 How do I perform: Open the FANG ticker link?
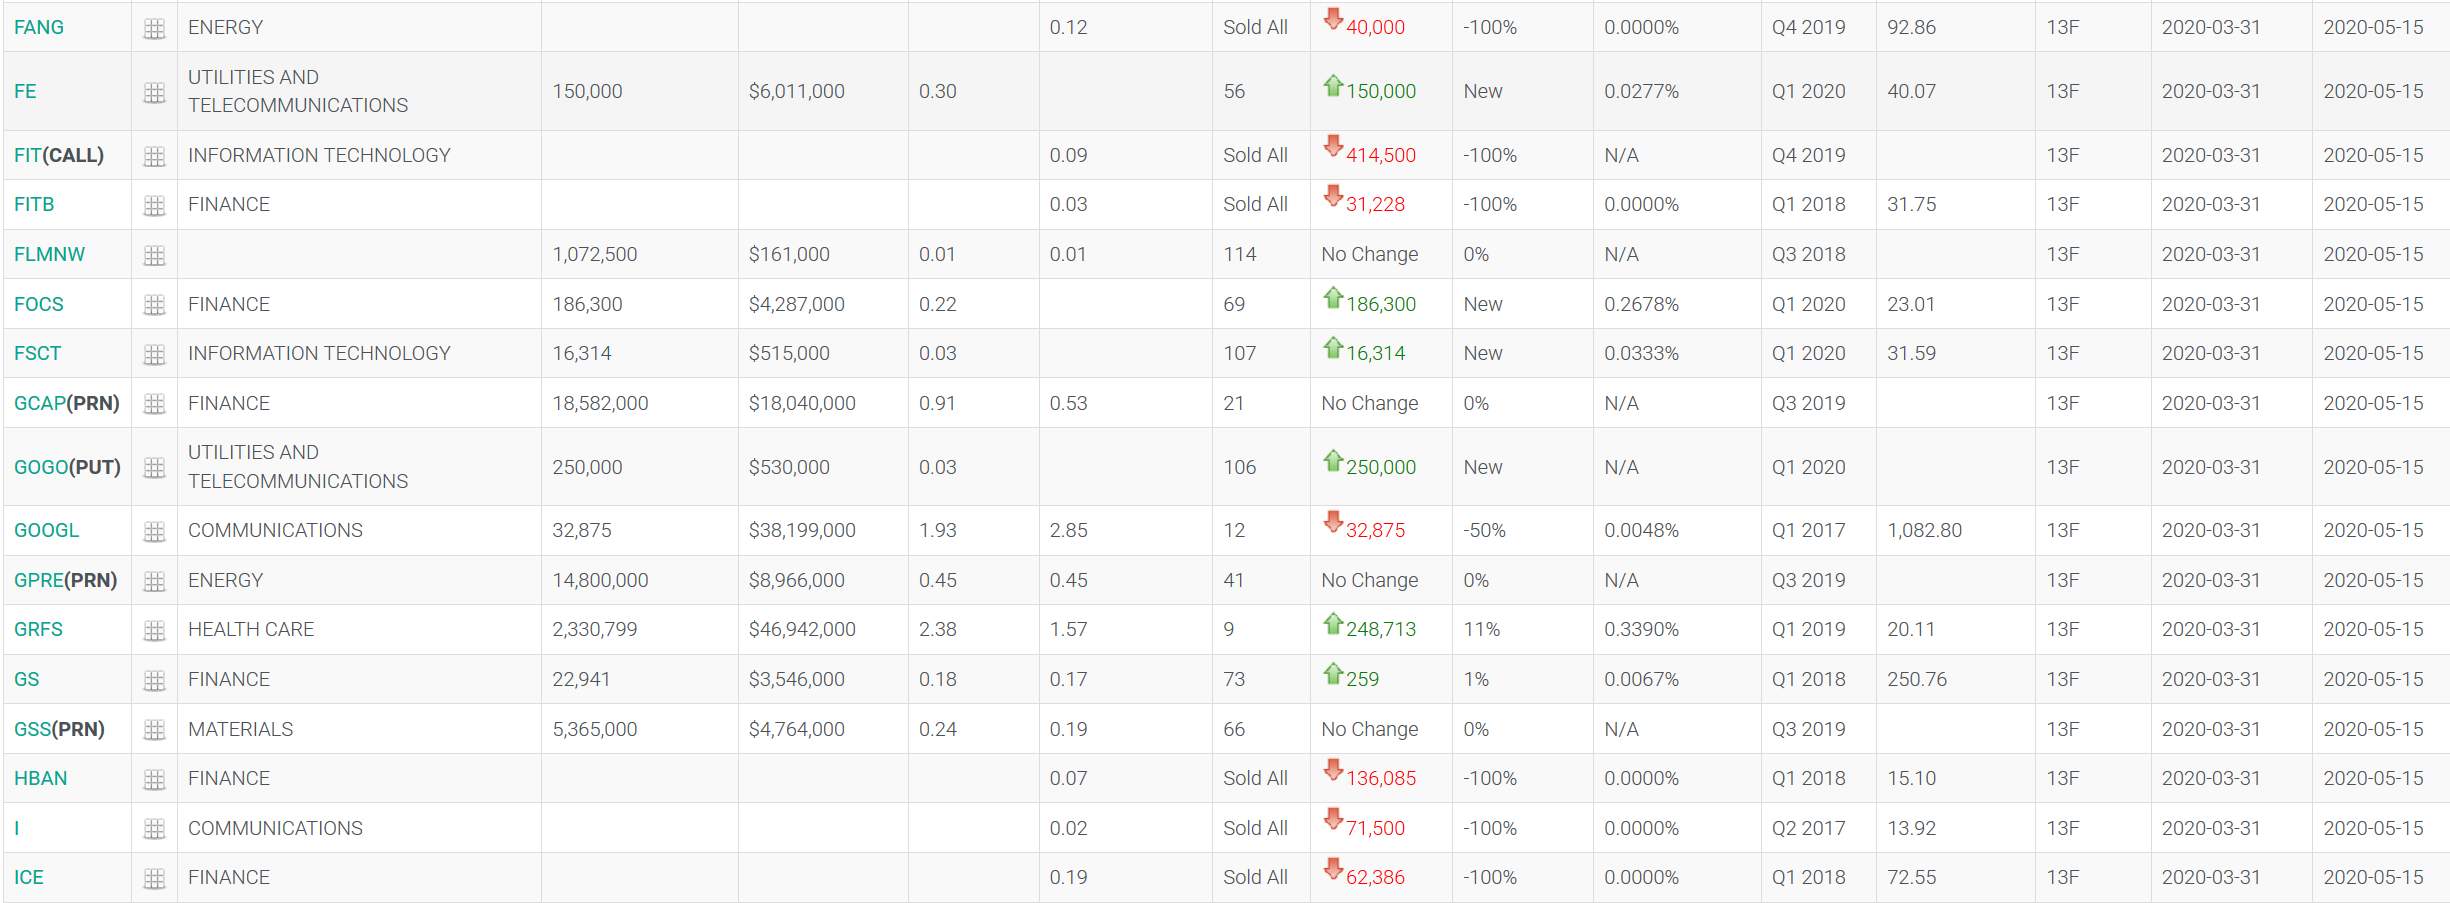(39, 28)
